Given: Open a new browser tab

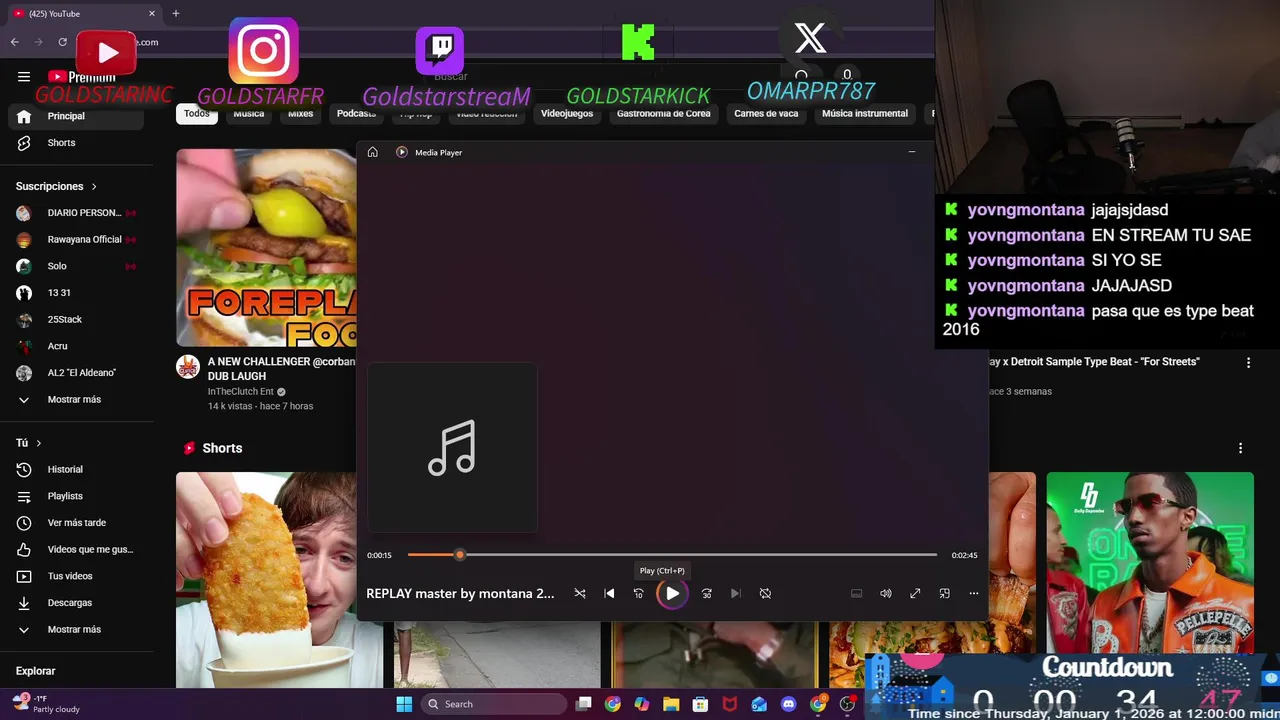Looking at the screenshot, I should pos(176,13).
